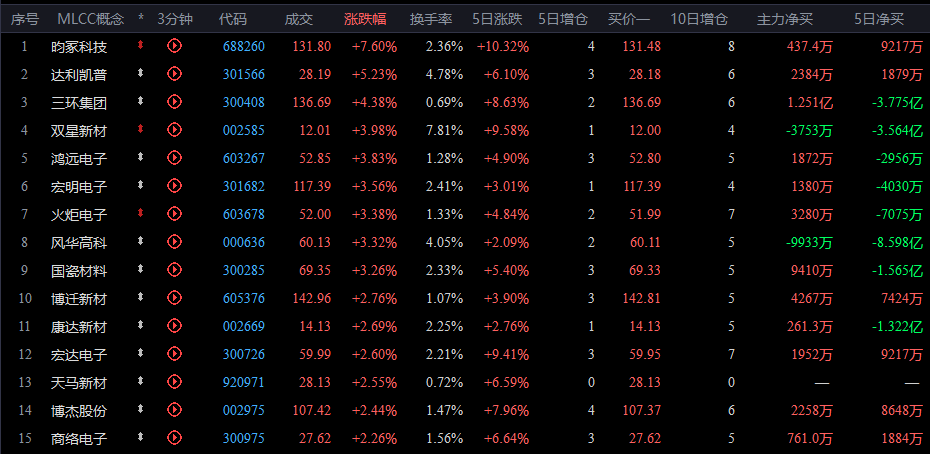Click the white marker icon beside 风华高科
930x454 pixels.
141,240
